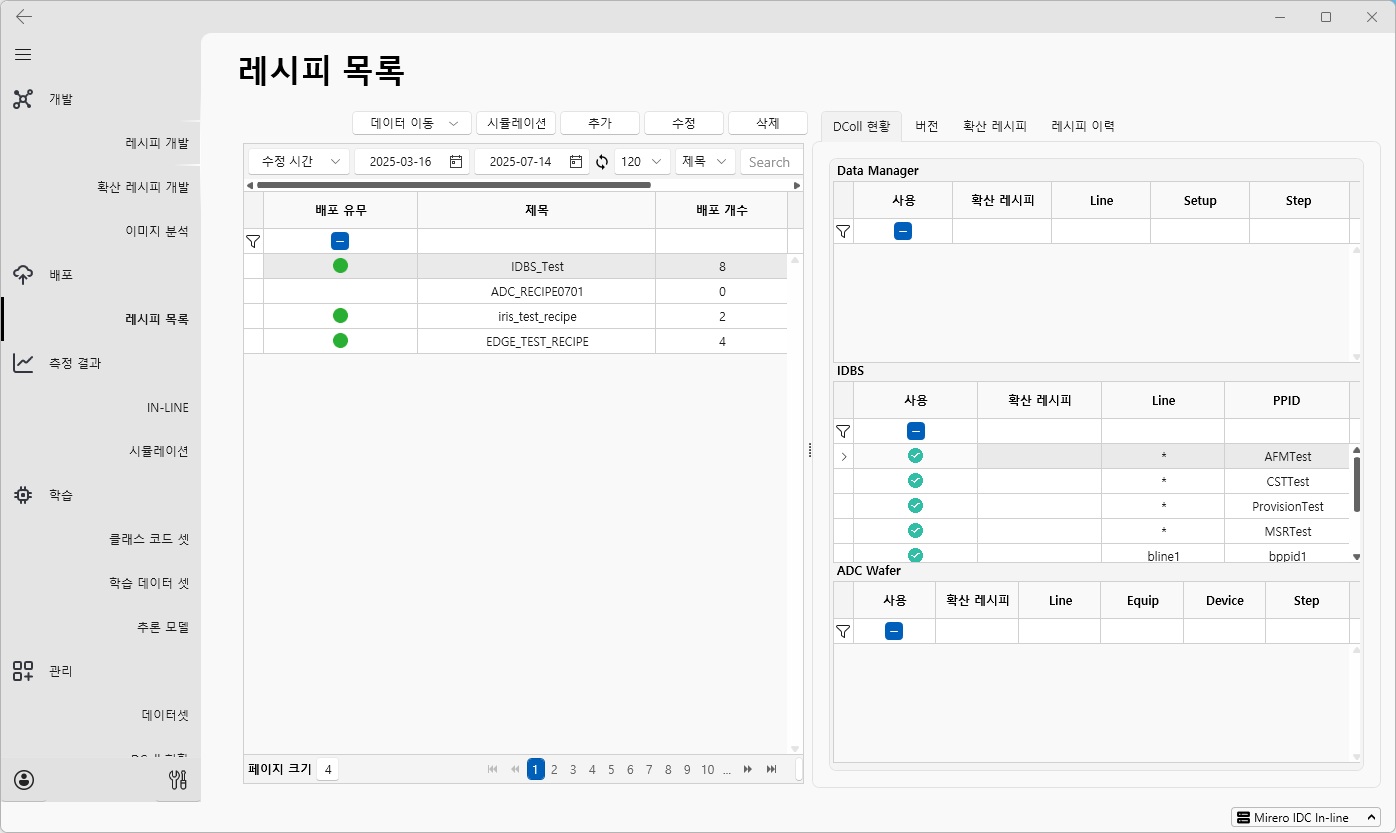The height and width of the screenshot is (833, 1396).
Task: Click the user profile icon at bottom left
Action: click(x=23, y=779)
